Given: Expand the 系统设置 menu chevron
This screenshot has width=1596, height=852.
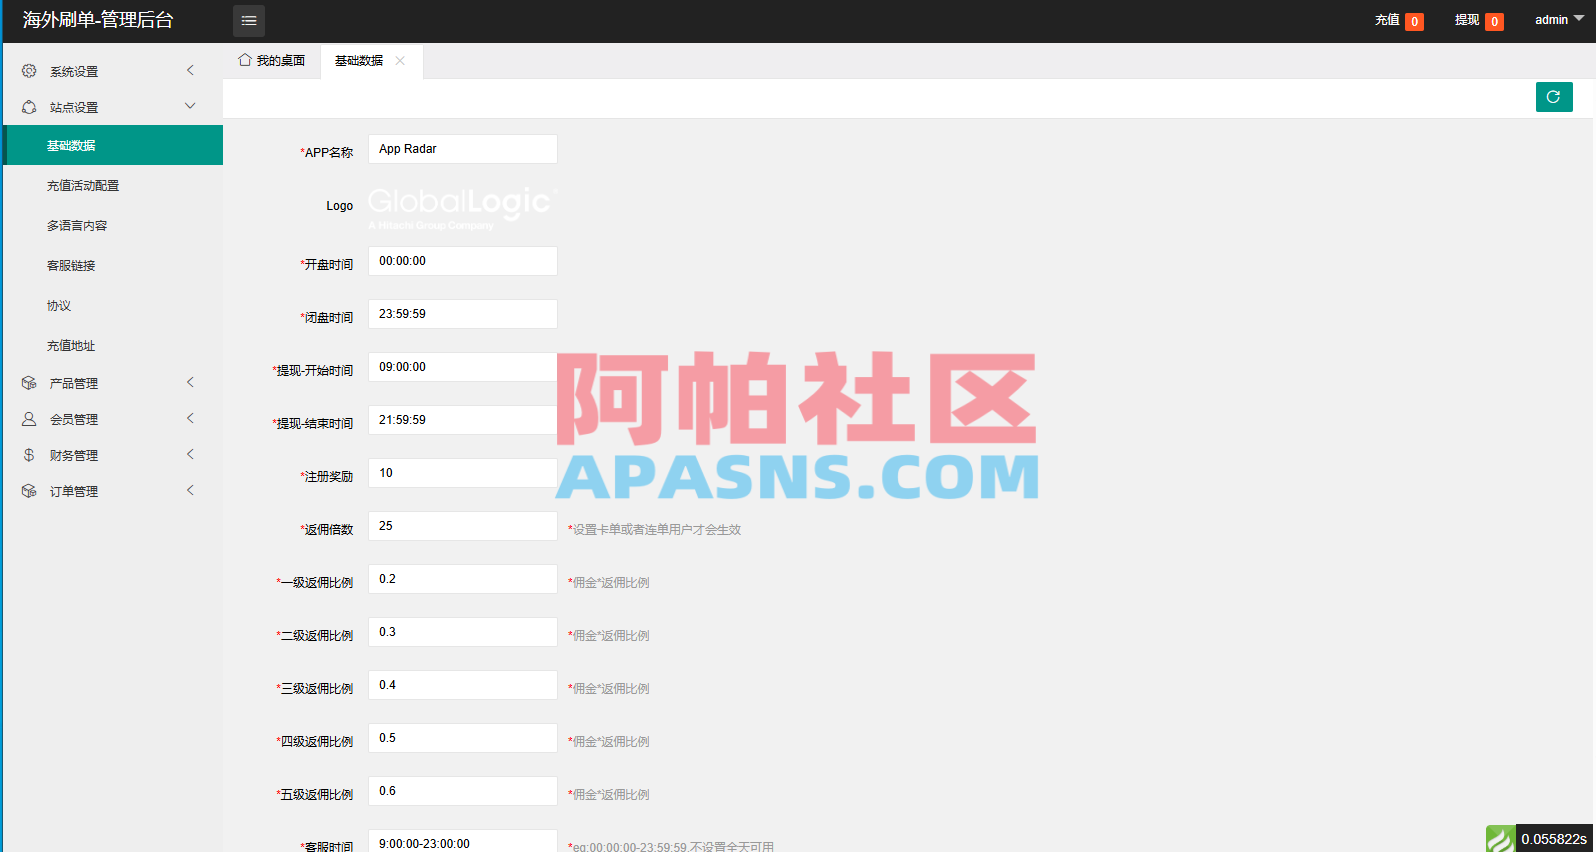Looking at the screenshot, I should (190, 70).
